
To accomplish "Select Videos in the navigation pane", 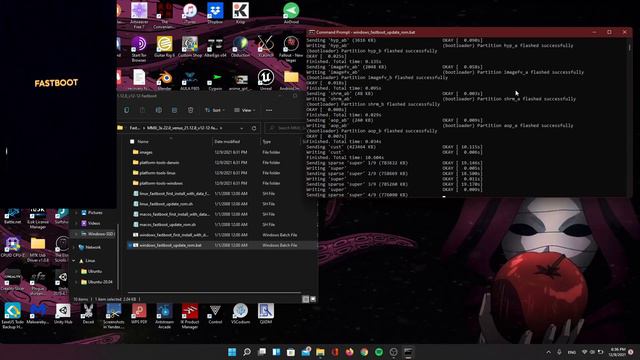I will [91, 223].
